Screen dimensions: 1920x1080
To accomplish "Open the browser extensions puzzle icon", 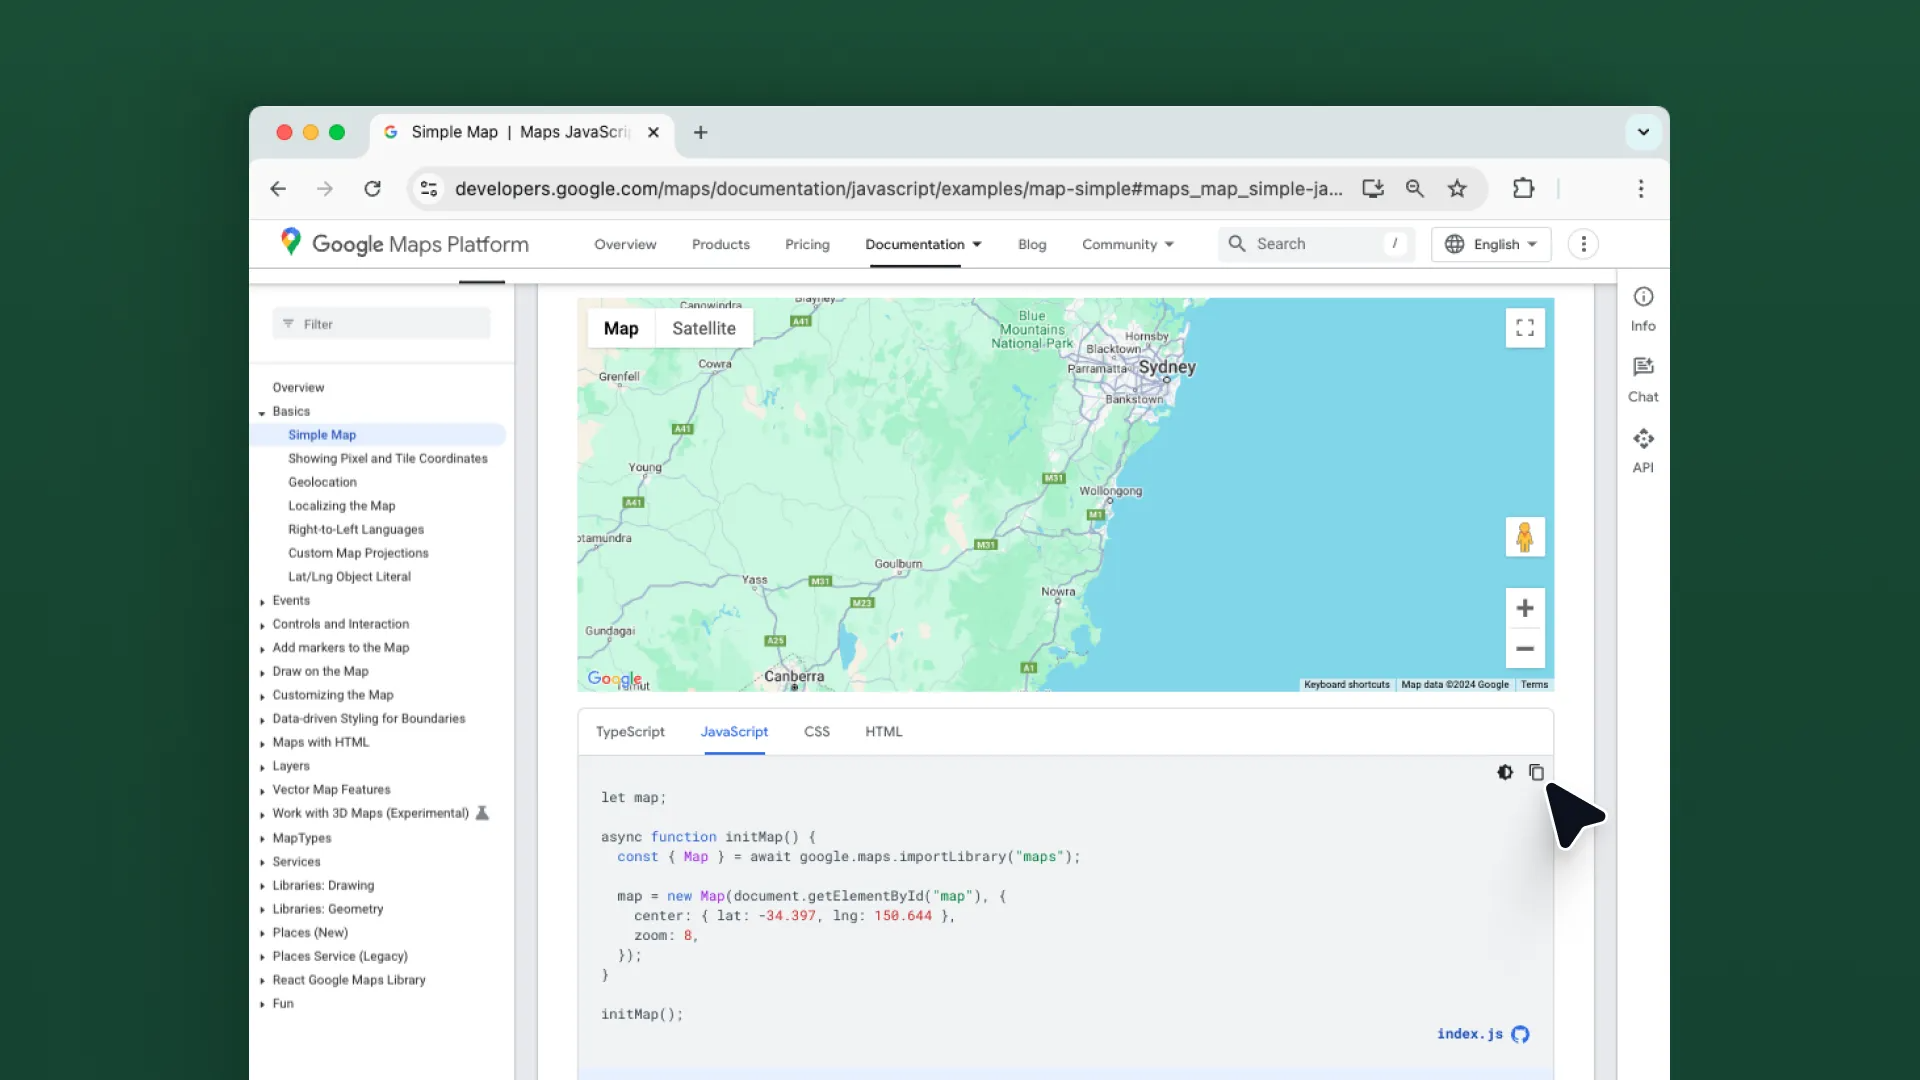I will tap(1523, 188).
